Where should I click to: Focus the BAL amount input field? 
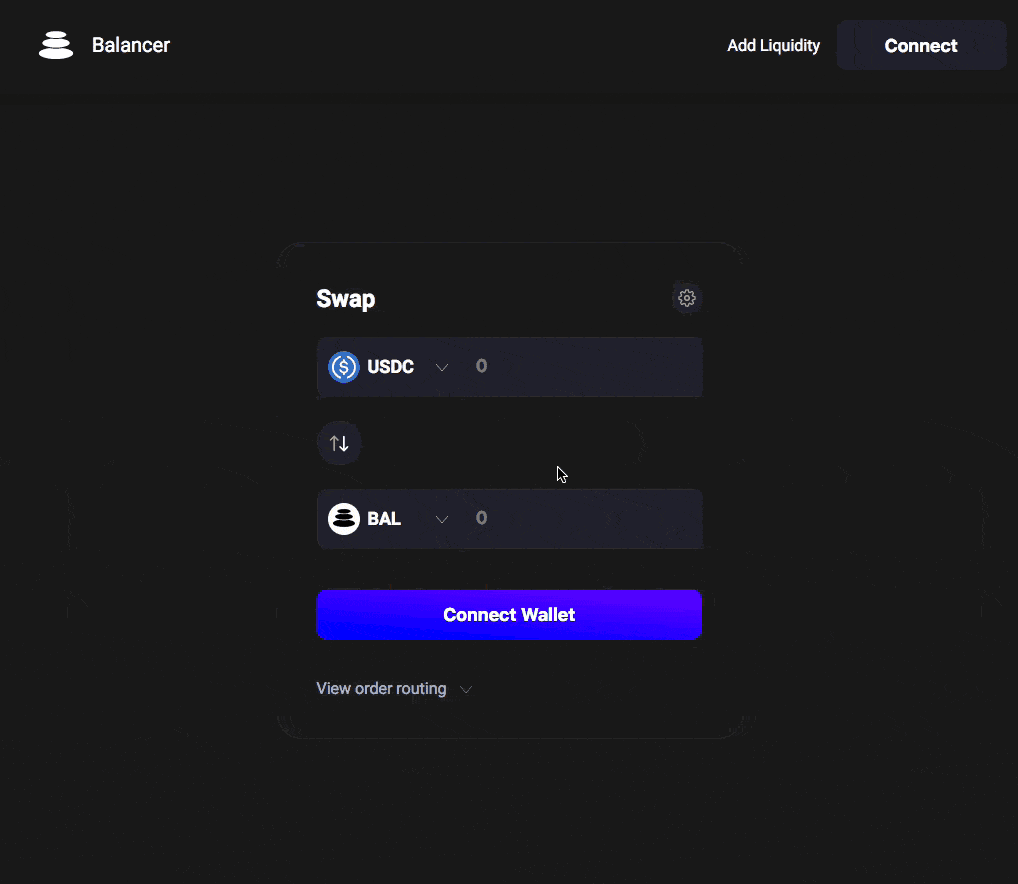(584, 519)
